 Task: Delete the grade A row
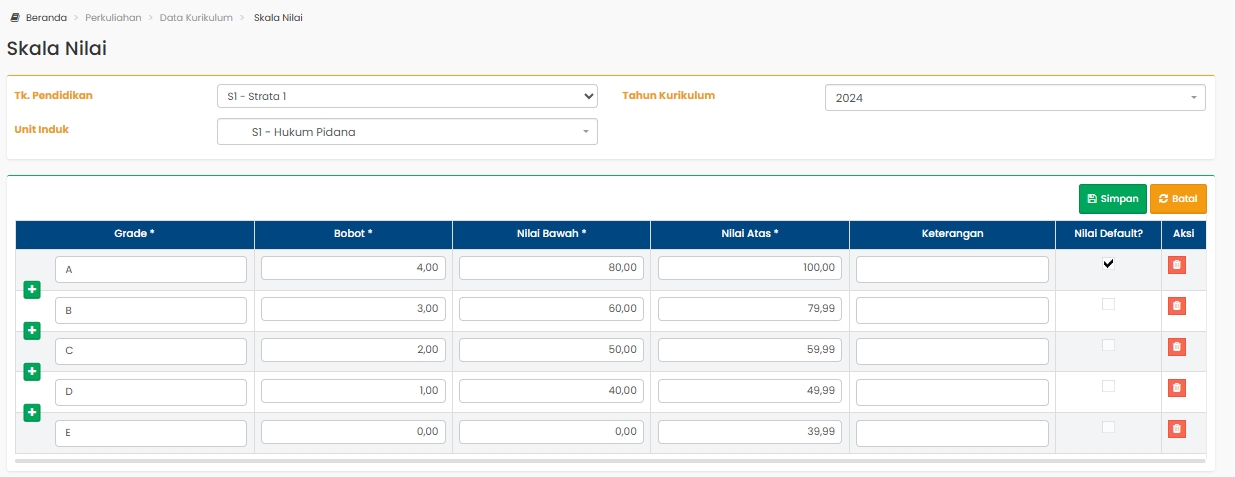[x=1177, y=265]
